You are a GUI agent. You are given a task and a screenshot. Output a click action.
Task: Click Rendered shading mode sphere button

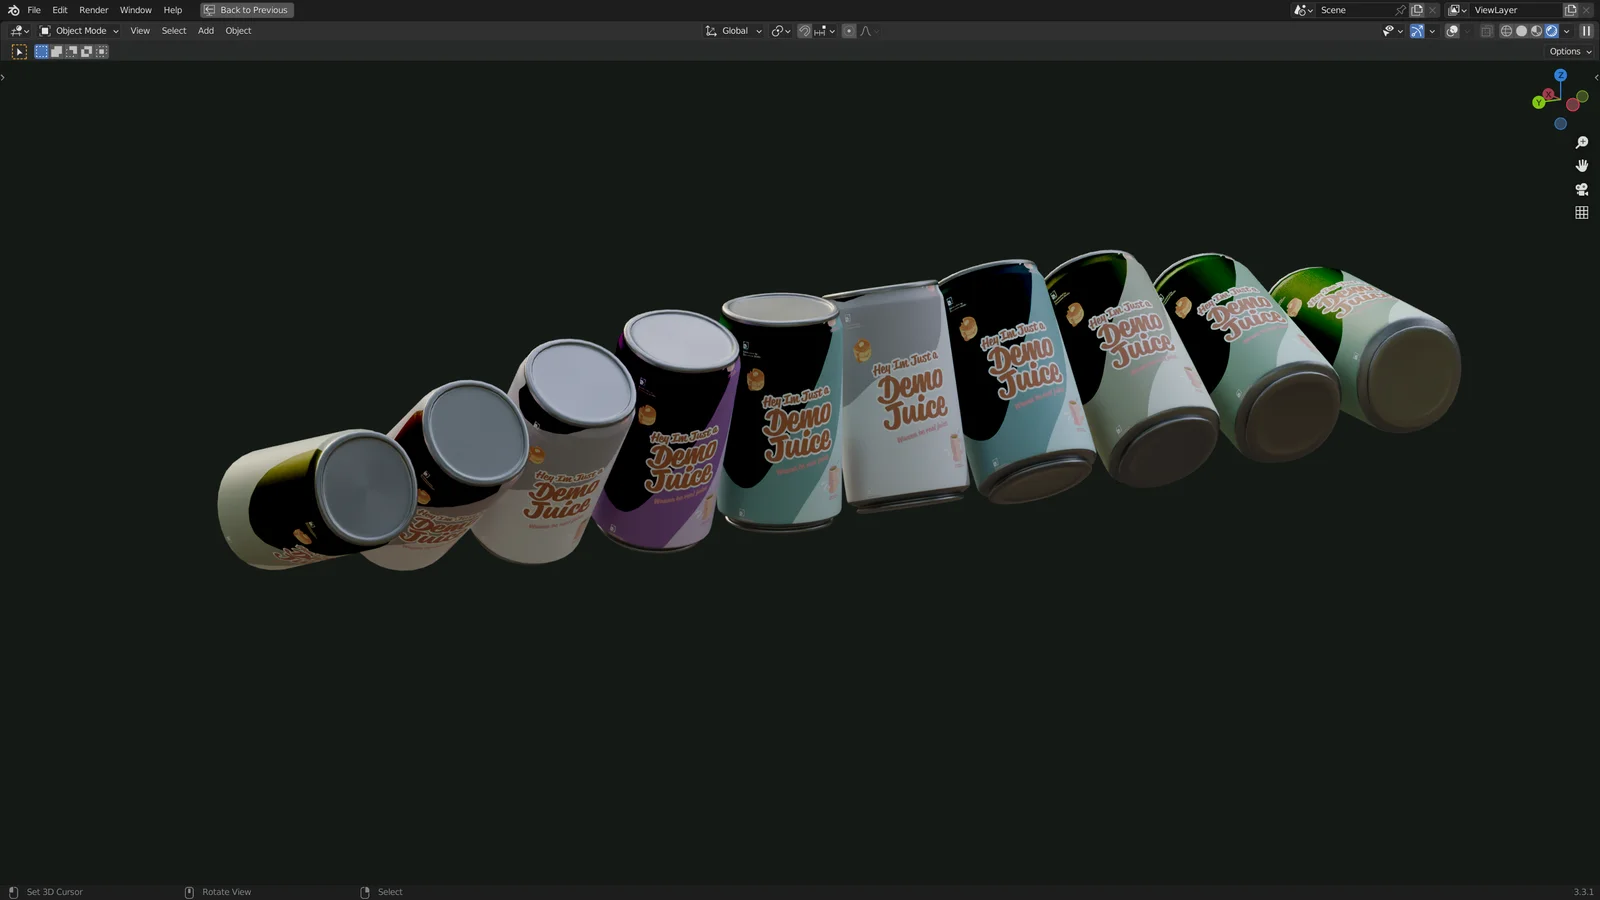click(x=1551, y=31)
